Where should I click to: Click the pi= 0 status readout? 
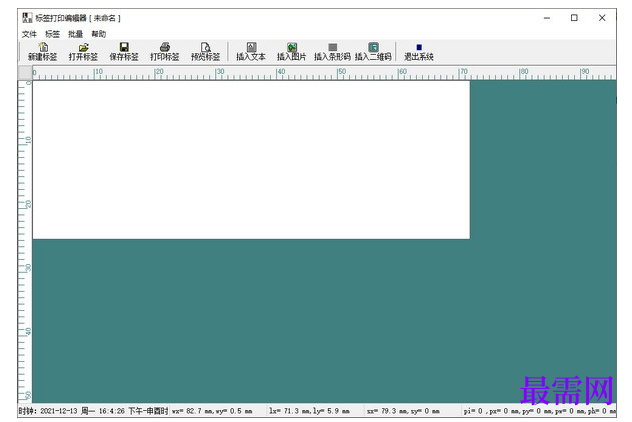539,411
